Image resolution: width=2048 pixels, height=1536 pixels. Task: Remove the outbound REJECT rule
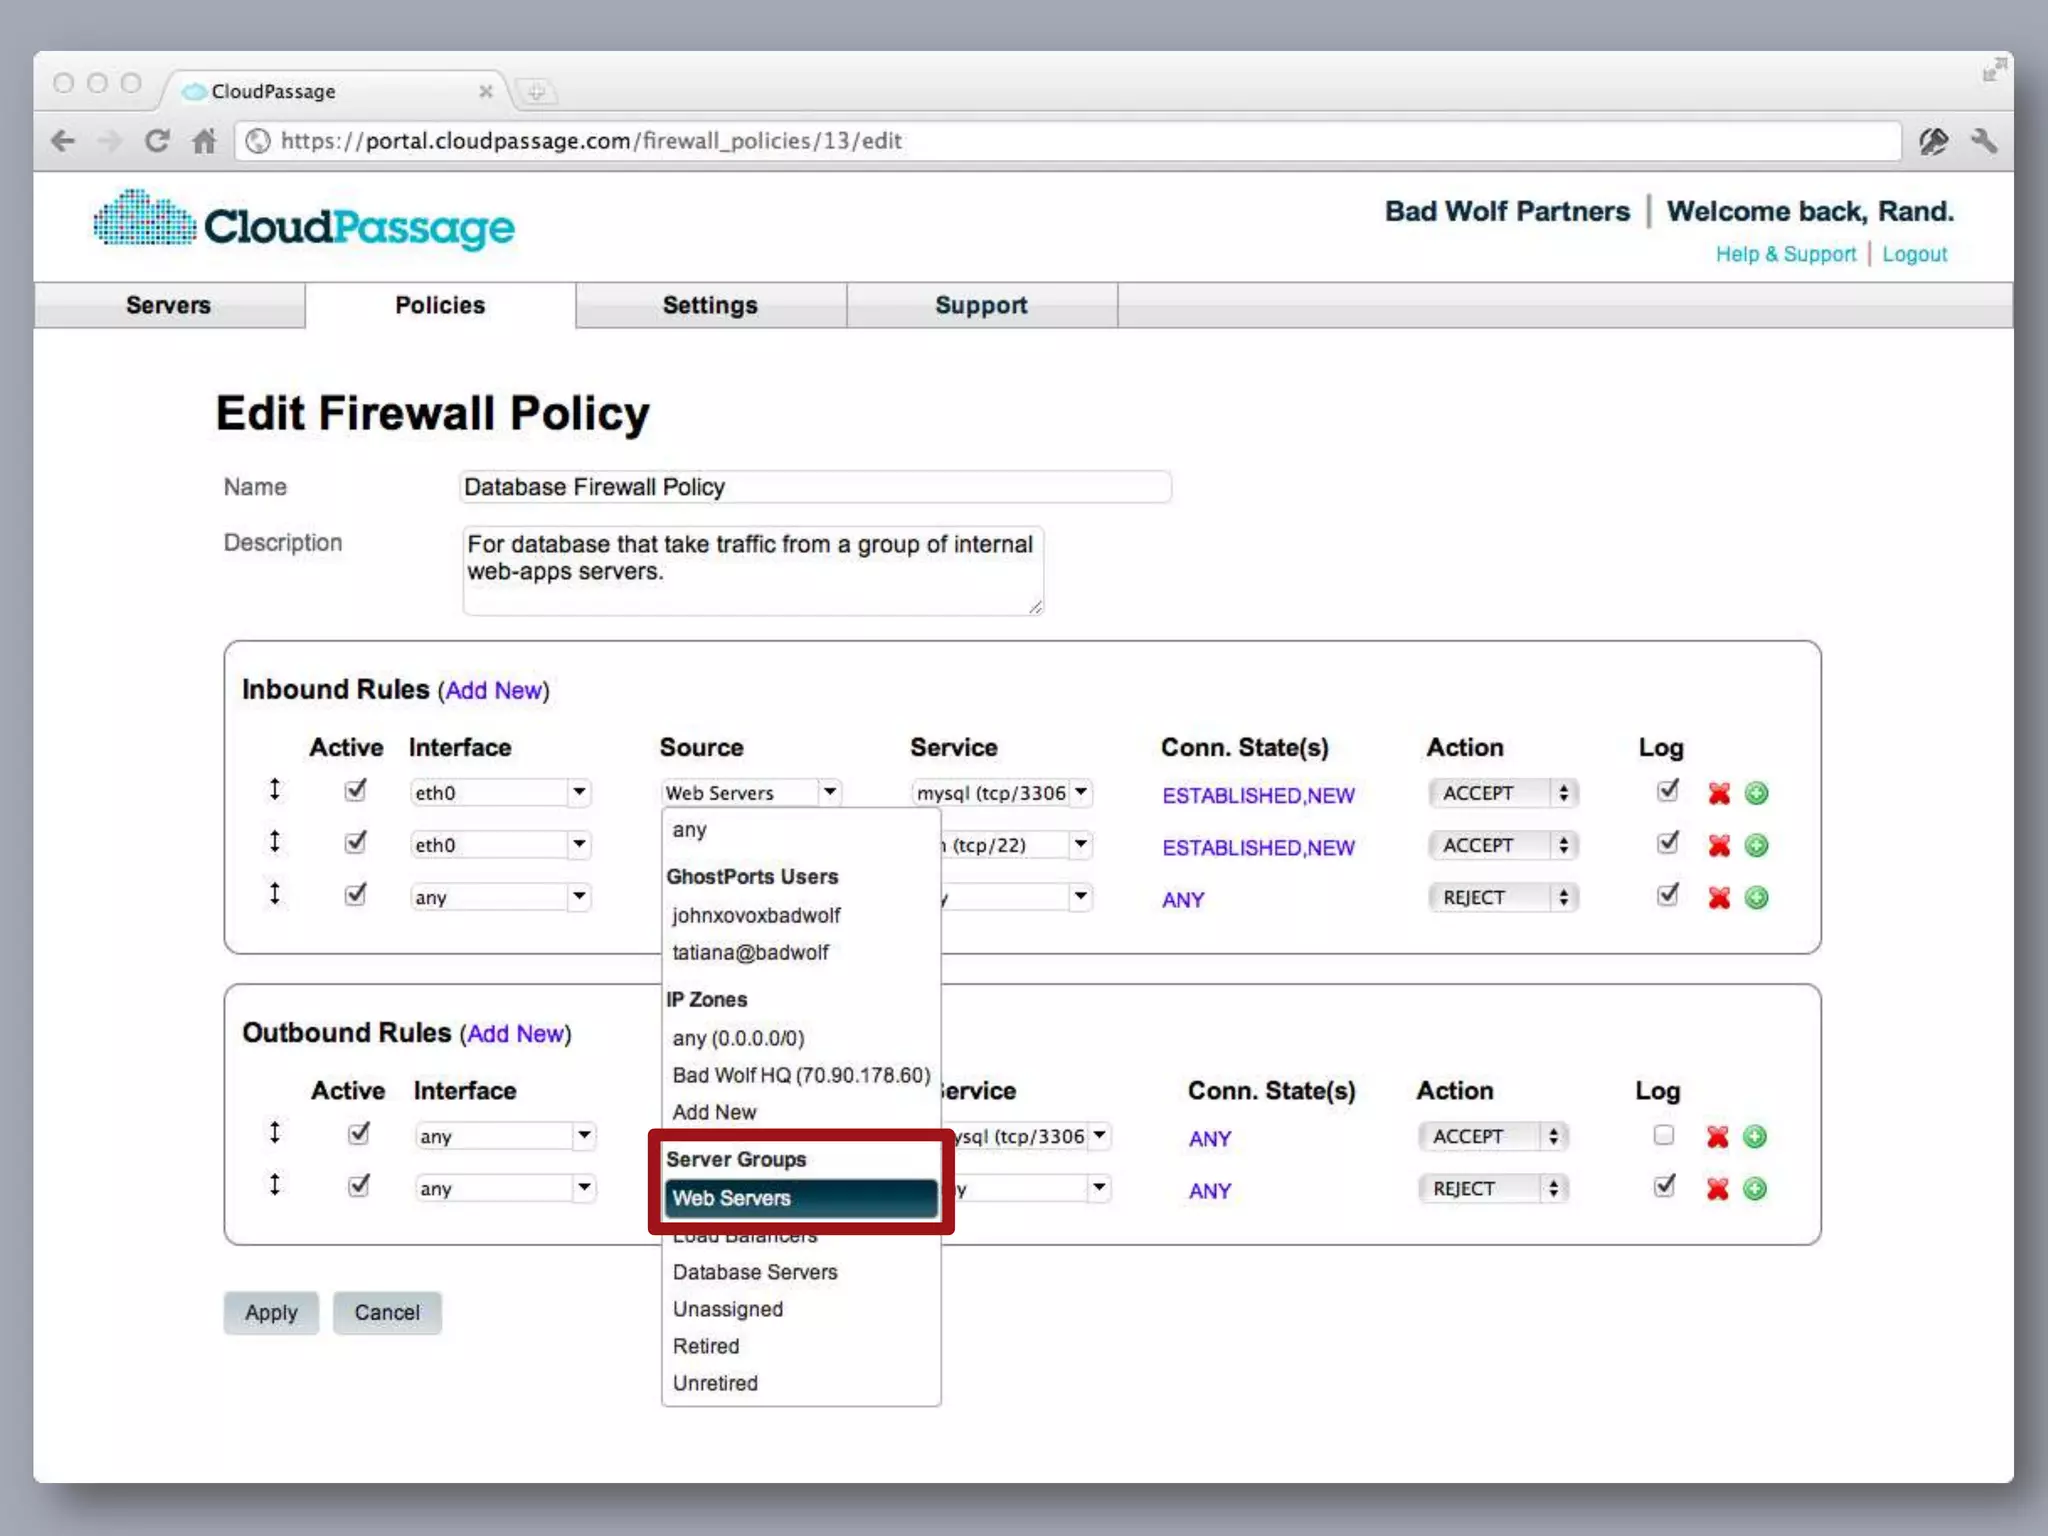coord(1717,1188)
